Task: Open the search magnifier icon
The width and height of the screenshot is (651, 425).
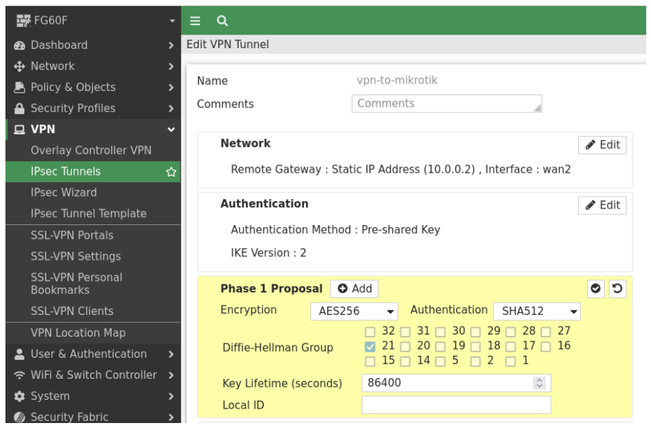Action: (x=222, y=20)
